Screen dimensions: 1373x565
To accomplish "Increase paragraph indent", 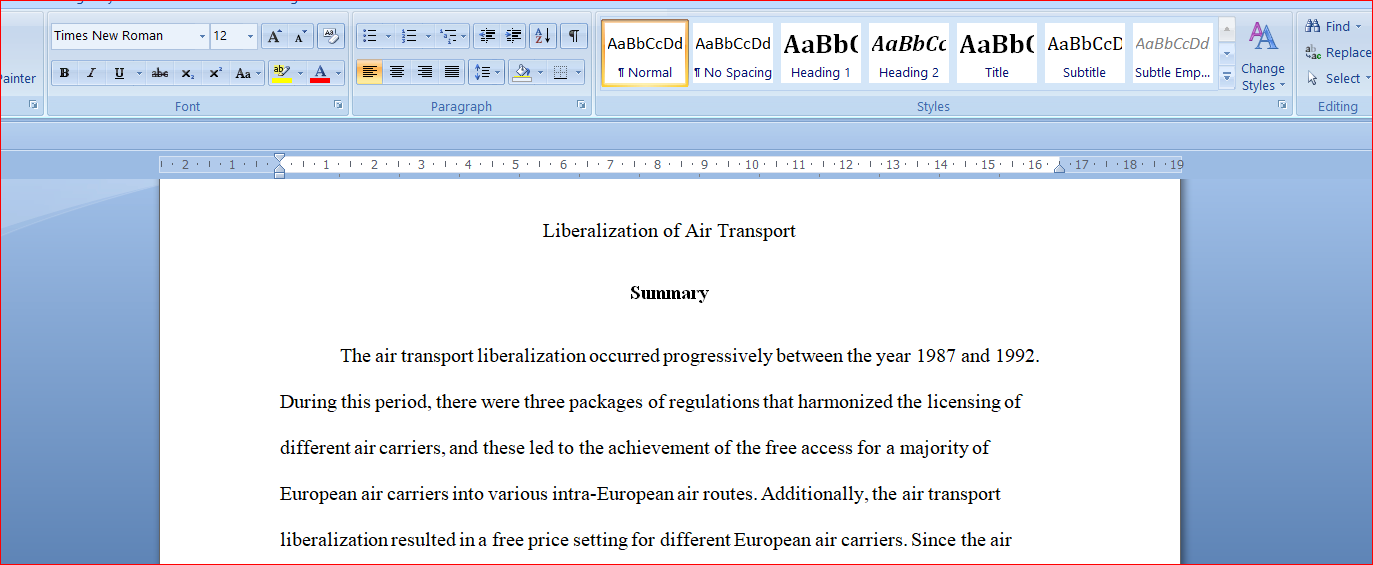I will click(513, 36).
